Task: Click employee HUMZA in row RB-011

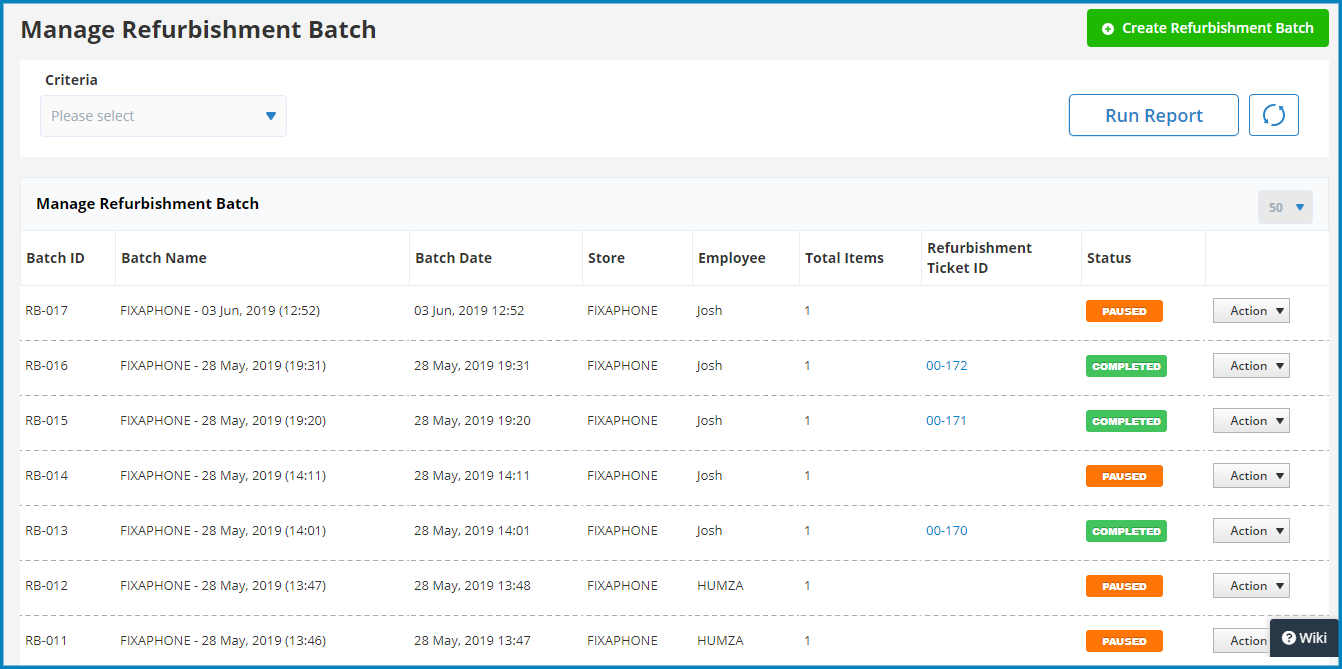Action: [720, 641]
